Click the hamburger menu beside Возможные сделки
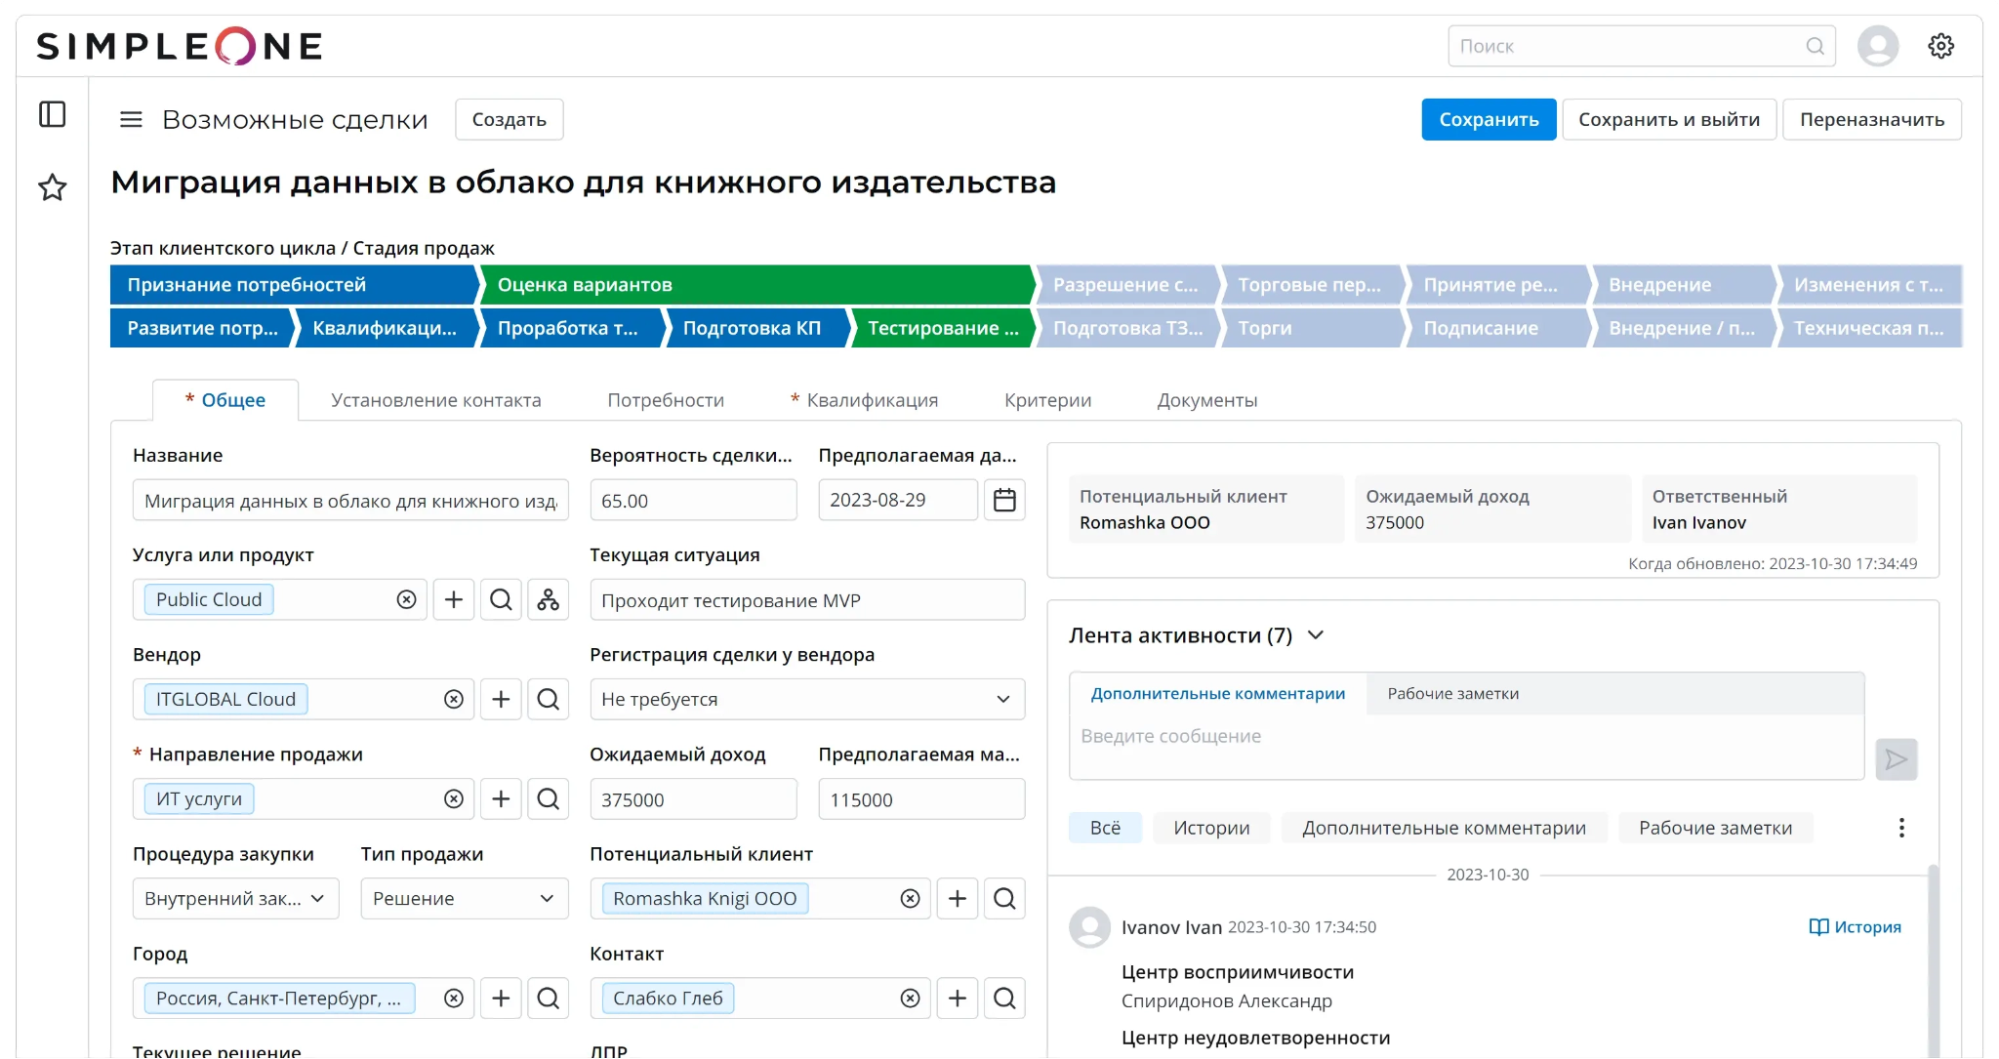1999x1059 pixels. point(130,119)
